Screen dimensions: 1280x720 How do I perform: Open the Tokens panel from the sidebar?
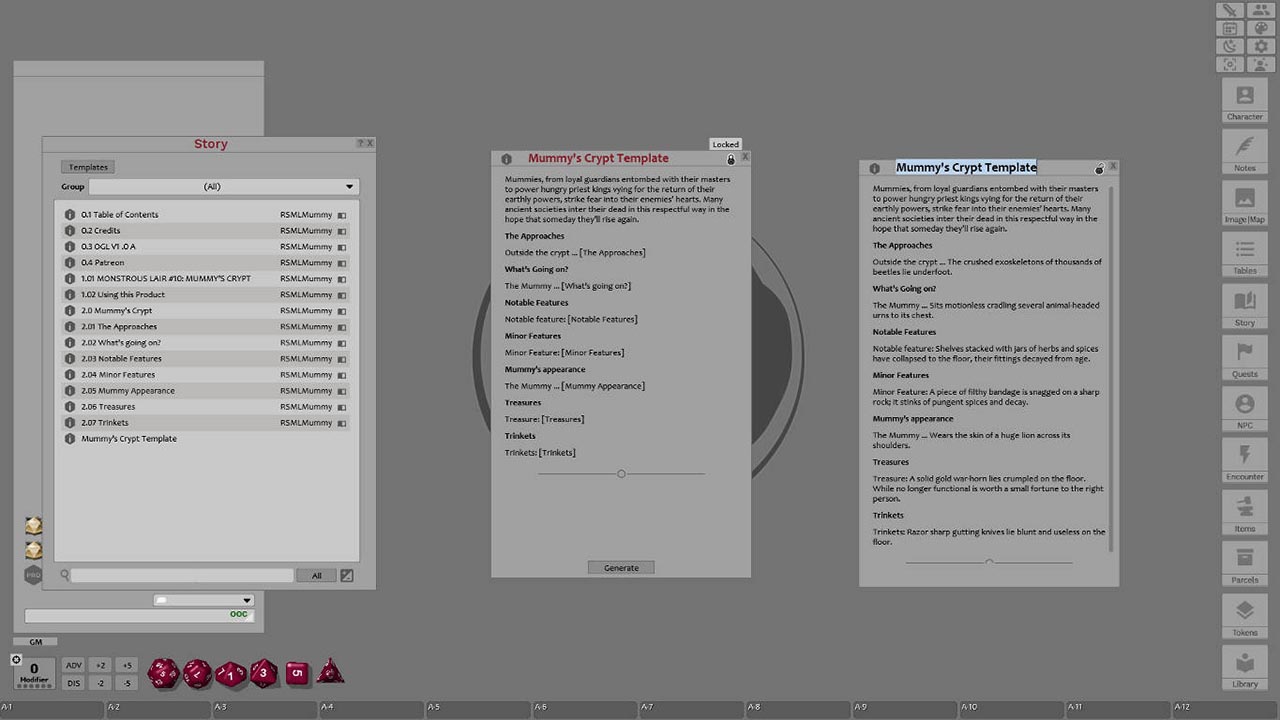(x=1244, y=617)
